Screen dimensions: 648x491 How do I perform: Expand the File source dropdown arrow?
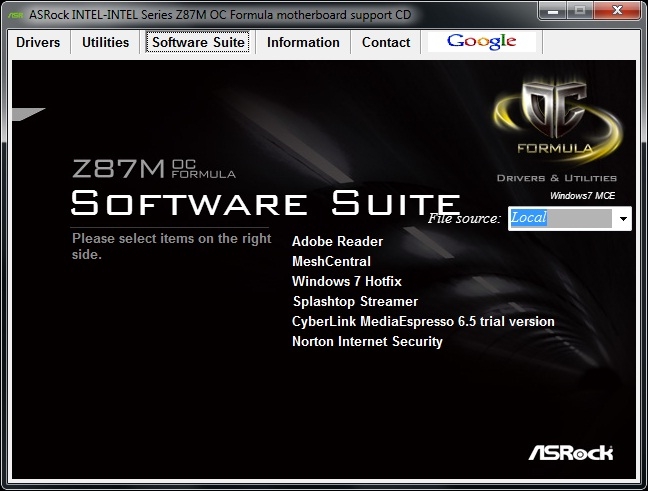click(x=623, y=218)
